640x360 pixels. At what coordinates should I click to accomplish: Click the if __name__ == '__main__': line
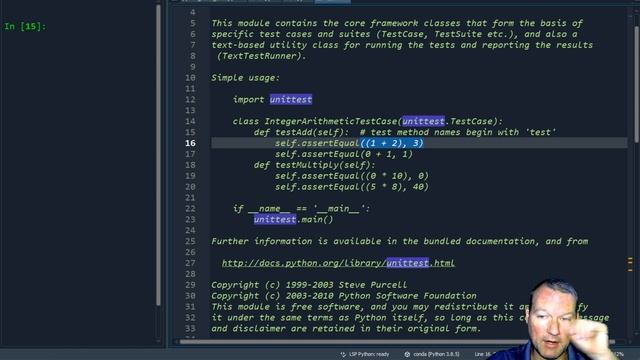tap(301, 209)
